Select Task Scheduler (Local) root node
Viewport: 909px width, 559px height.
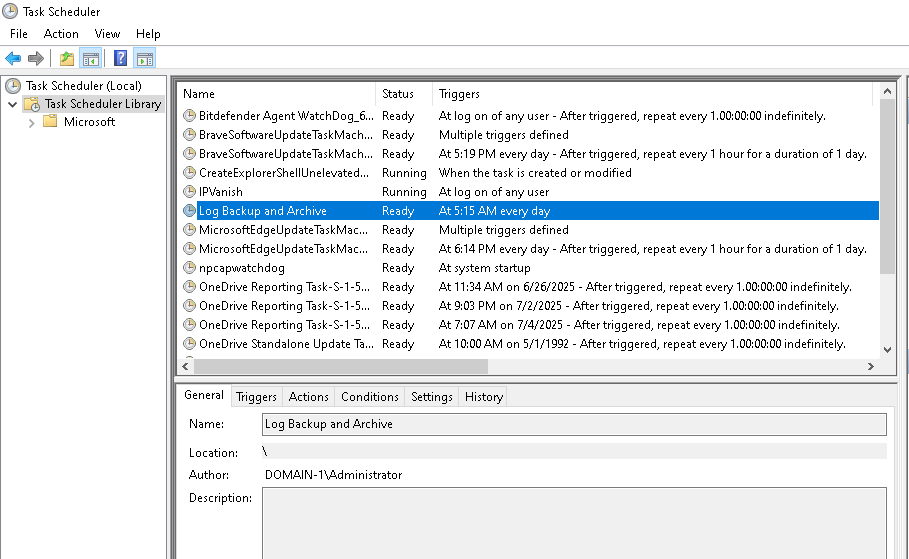coord(83,86)
